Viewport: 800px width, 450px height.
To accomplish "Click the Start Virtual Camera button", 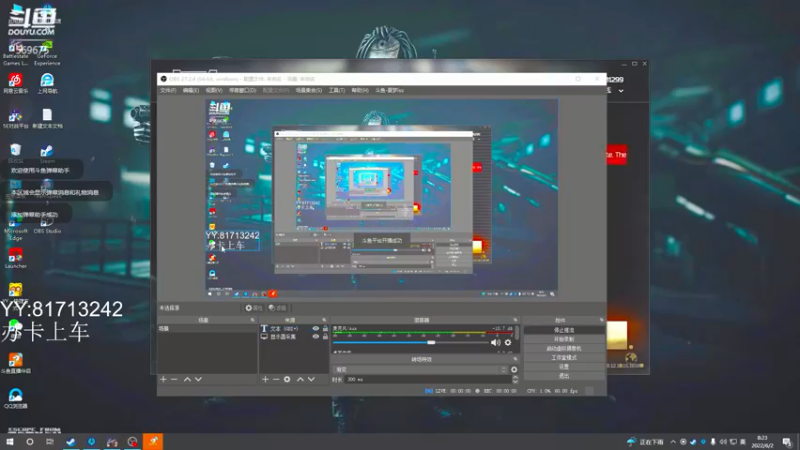I will click(x=564, y=348).
